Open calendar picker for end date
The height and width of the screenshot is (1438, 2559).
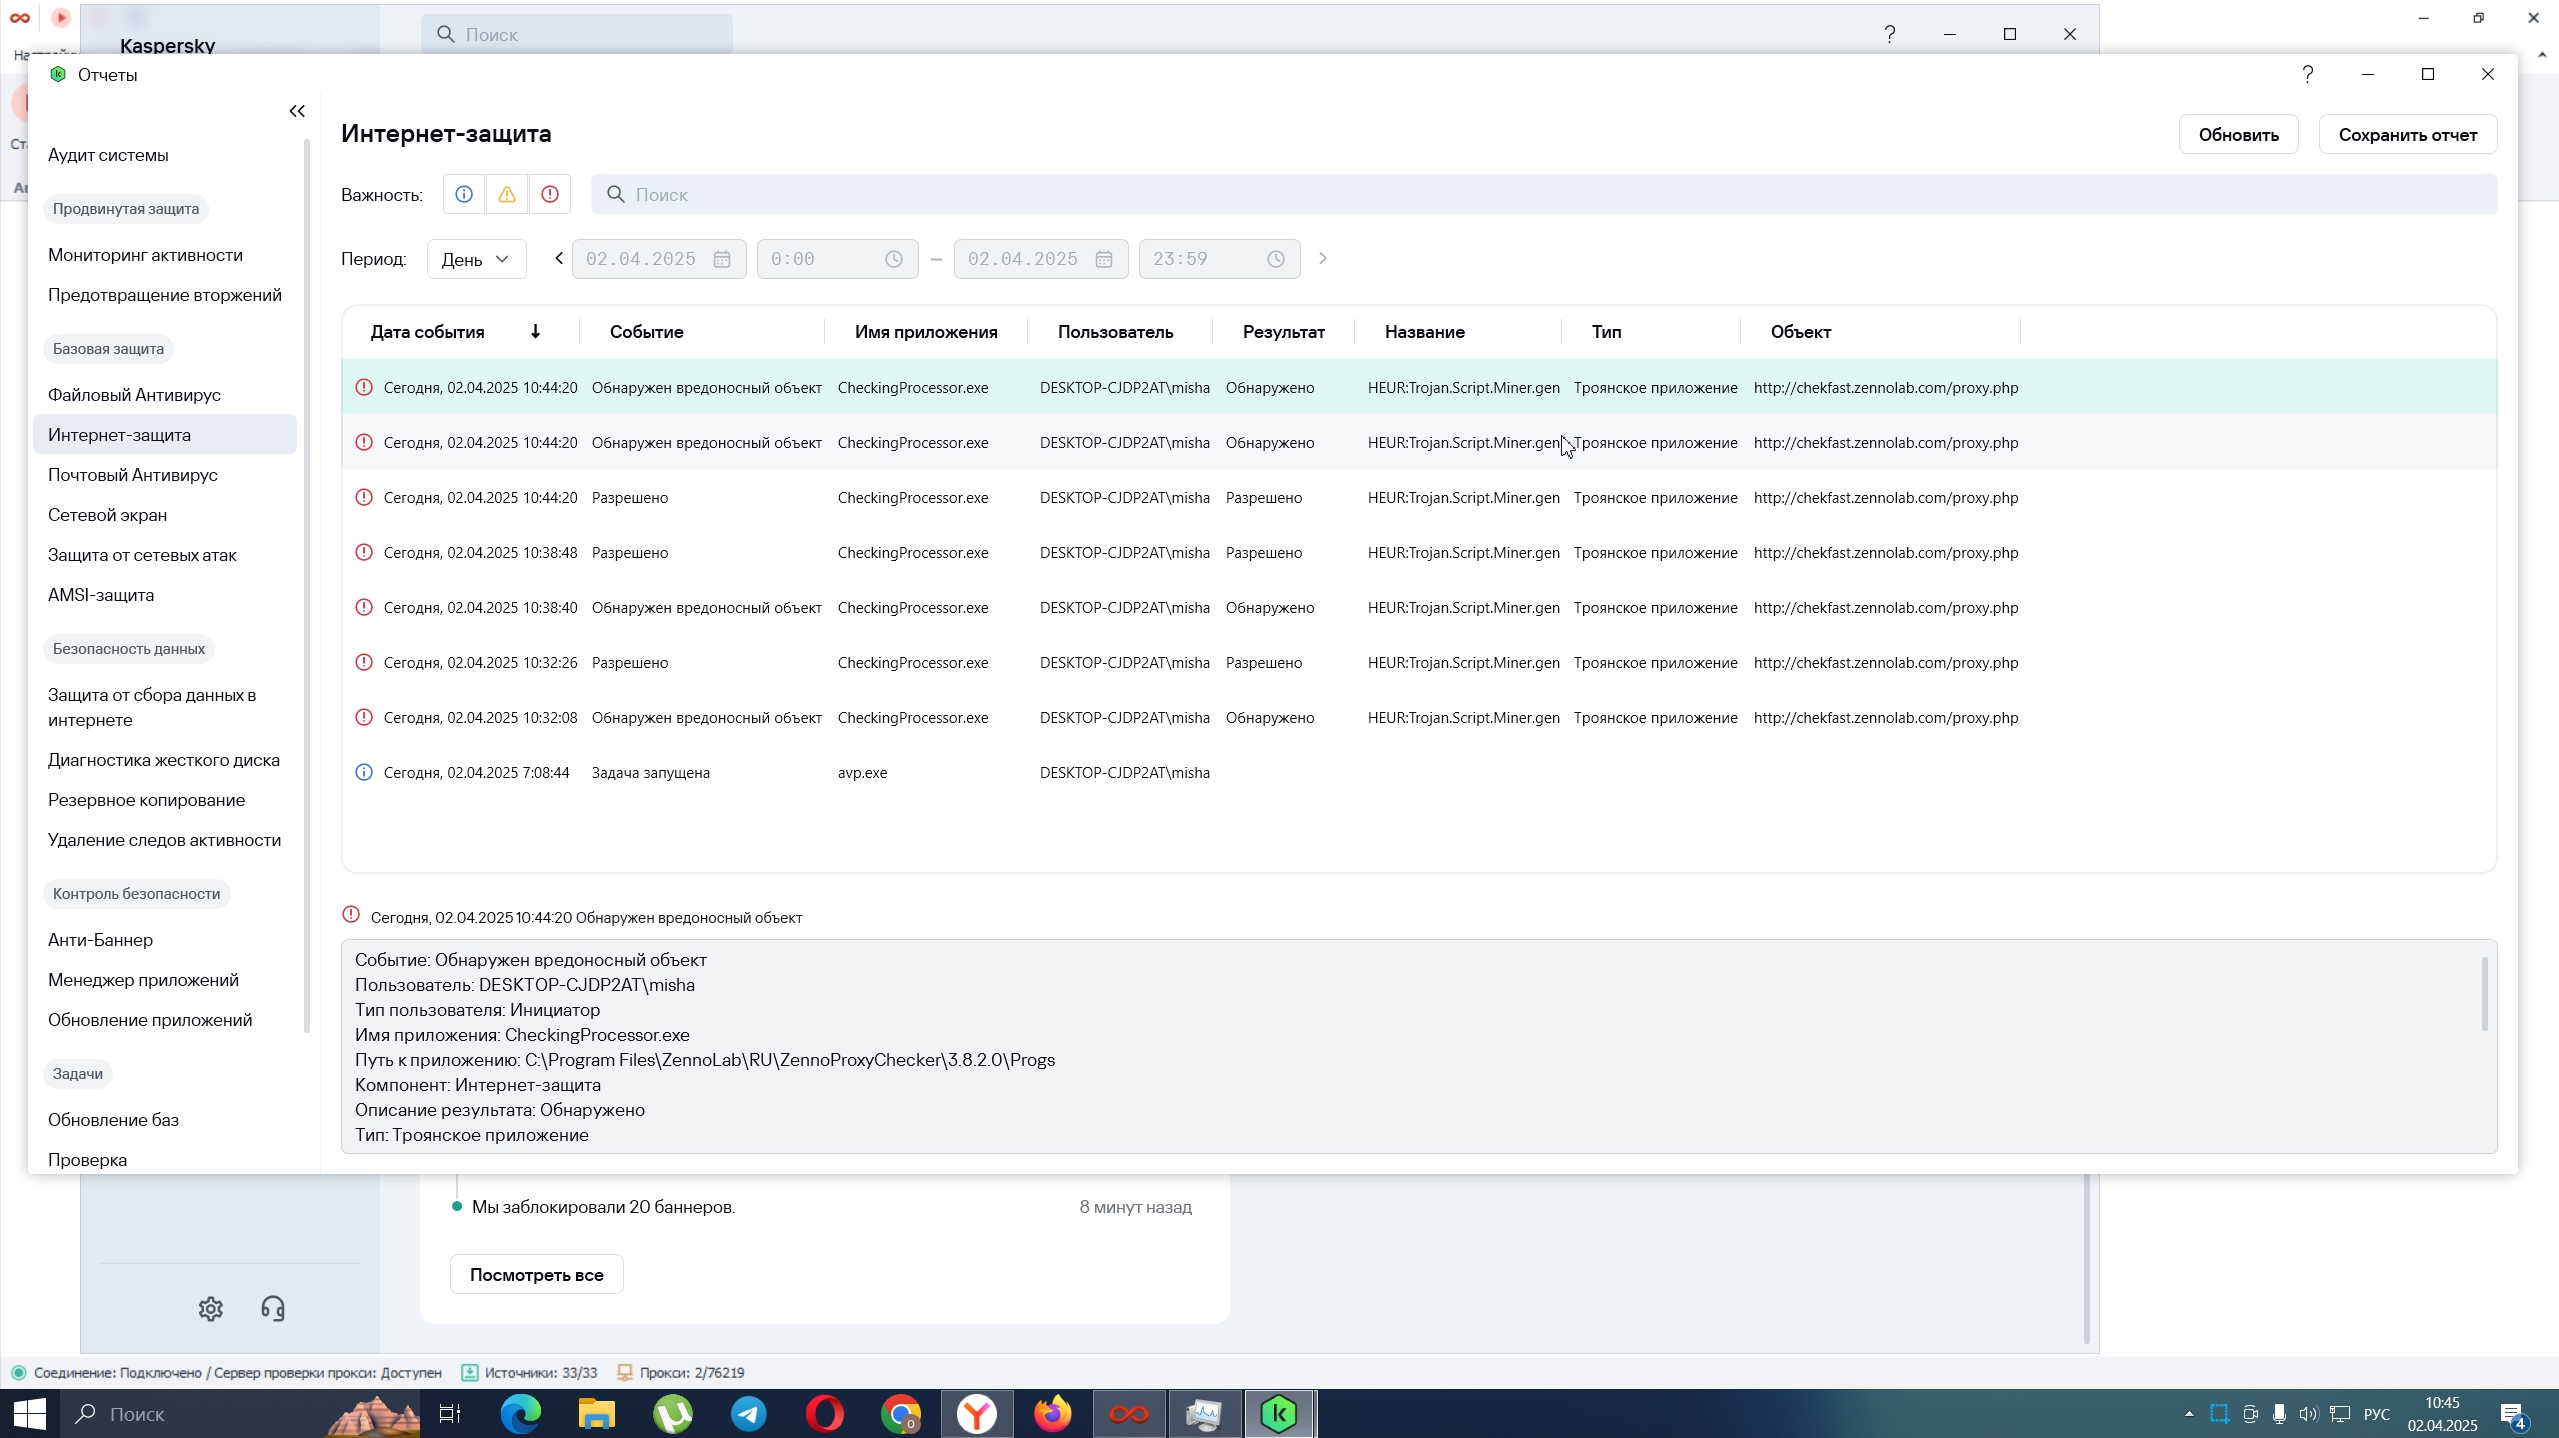point(1104,259)
